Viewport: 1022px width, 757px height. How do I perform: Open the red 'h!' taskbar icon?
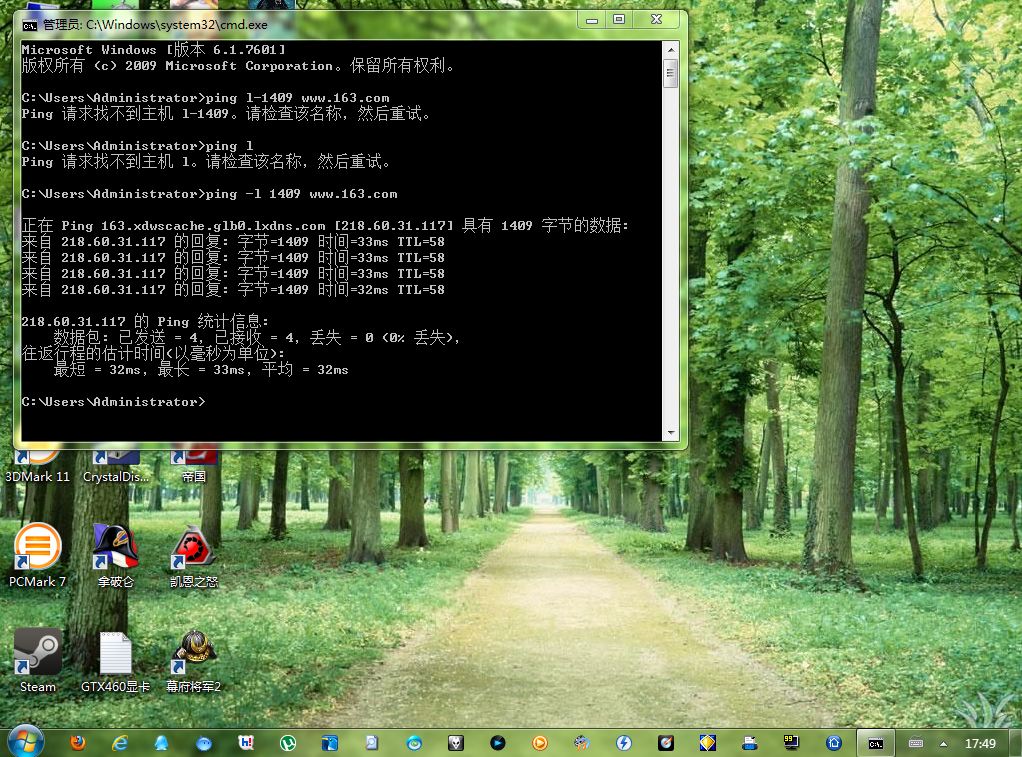coord(246,743)
